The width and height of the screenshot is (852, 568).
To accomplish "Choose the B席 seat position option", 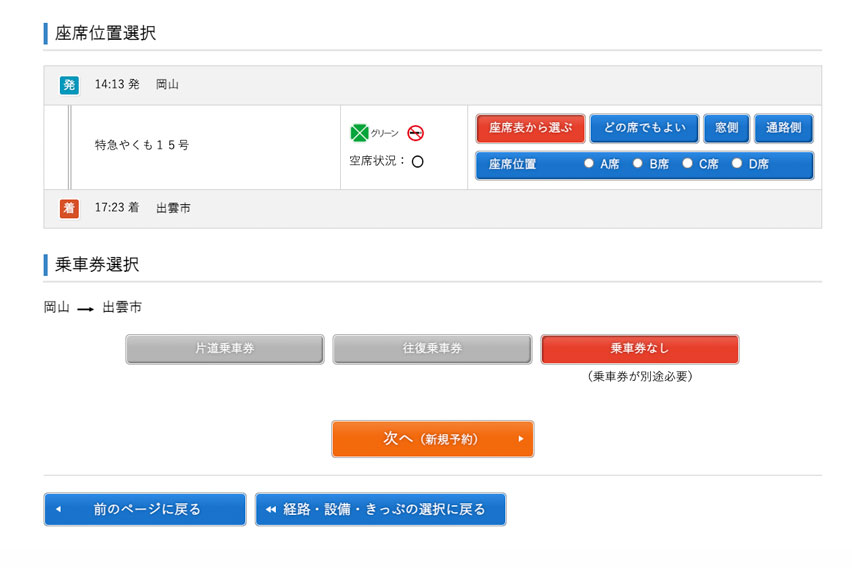I will [638, 164].
